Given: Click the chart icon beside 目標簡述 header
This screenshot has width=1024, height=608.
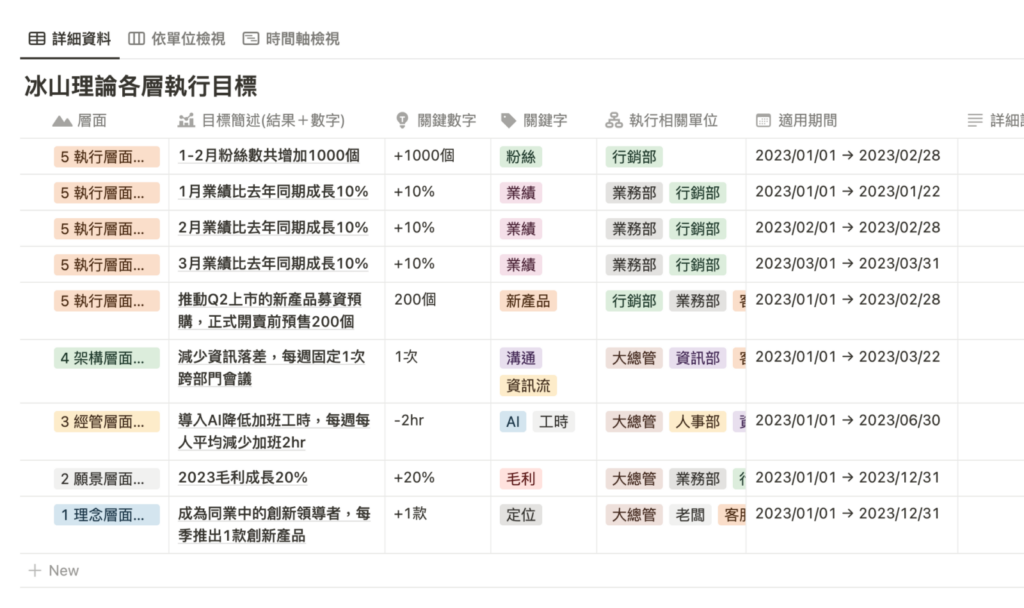Looking at the screenshot, I should (185, 120).
